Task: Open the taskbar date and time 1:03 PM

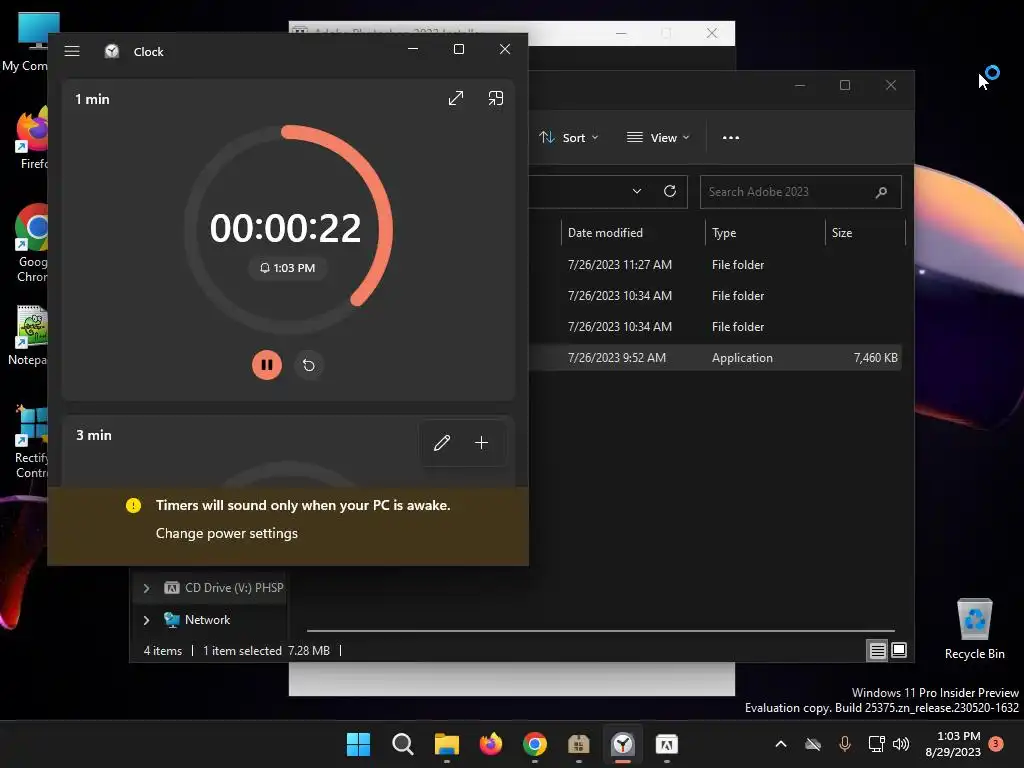Action: click(x=953, y=744)
